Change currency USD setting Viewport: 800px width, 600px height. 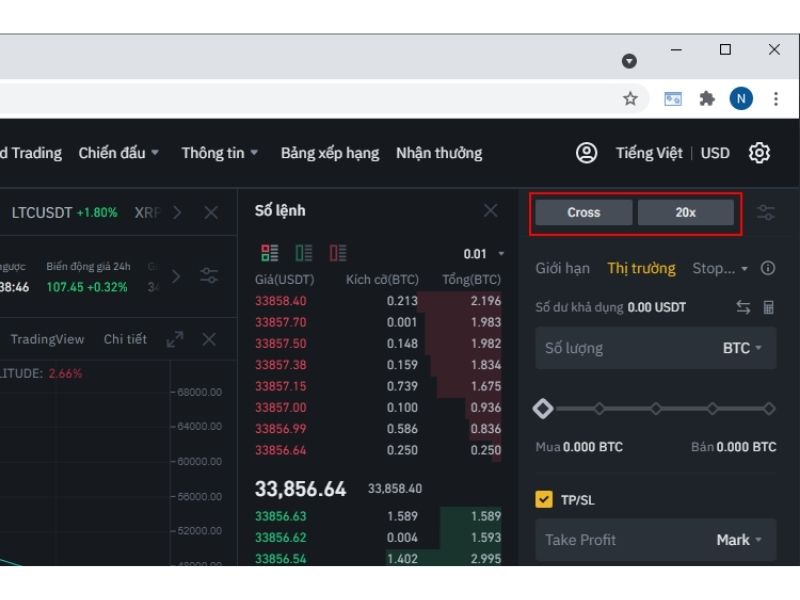(x=715, y=153)
